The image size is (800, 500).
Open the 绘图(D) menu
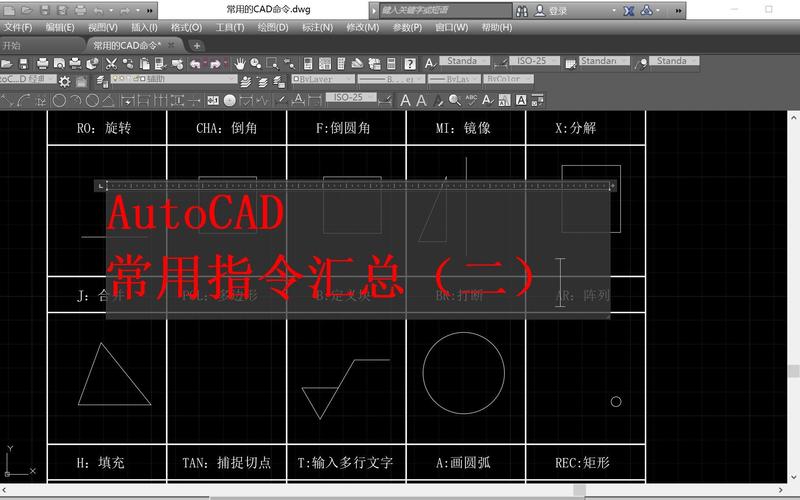point(274,27)
